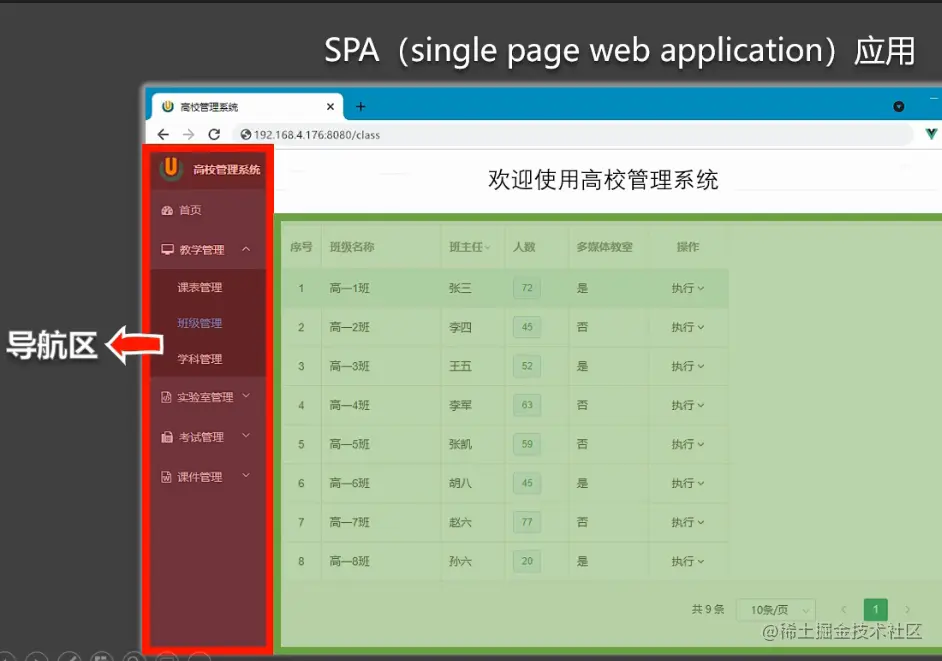Screen dimensions: 942x661
Task: Click the 操作 column header
Action: (x=688, y=247)
